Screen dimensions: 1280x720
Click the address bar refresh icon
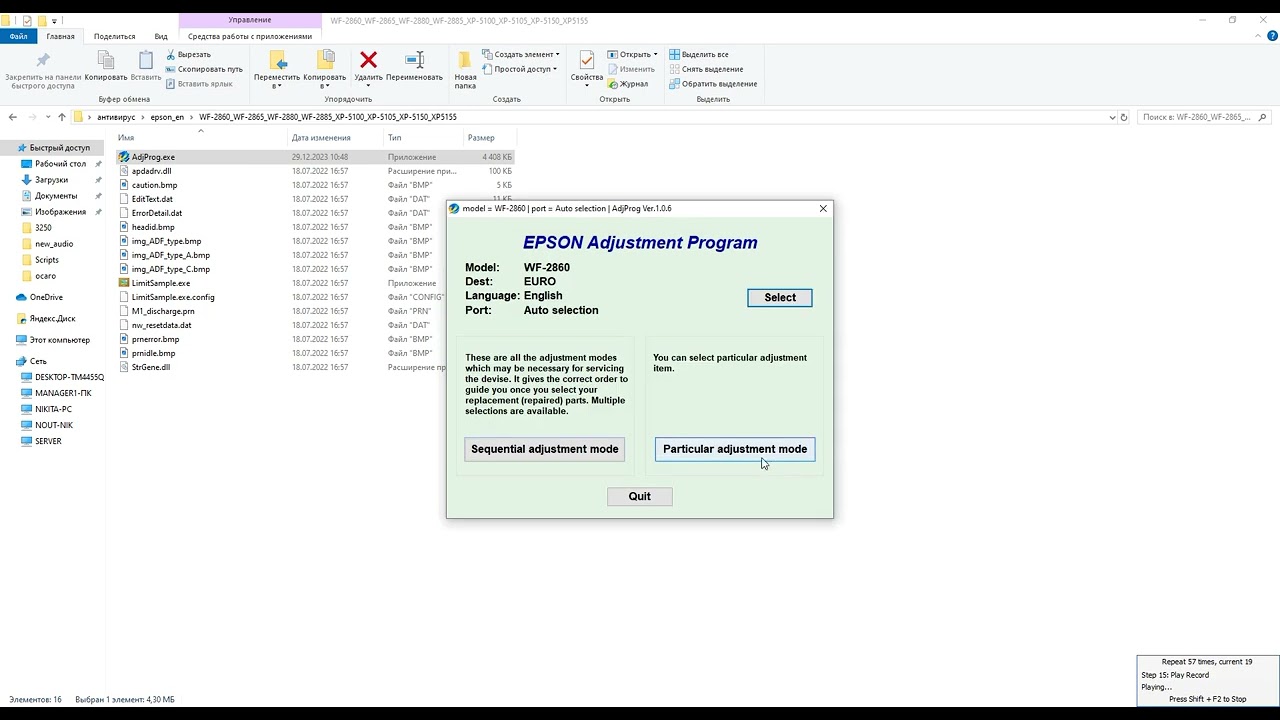coord(1124,117)
